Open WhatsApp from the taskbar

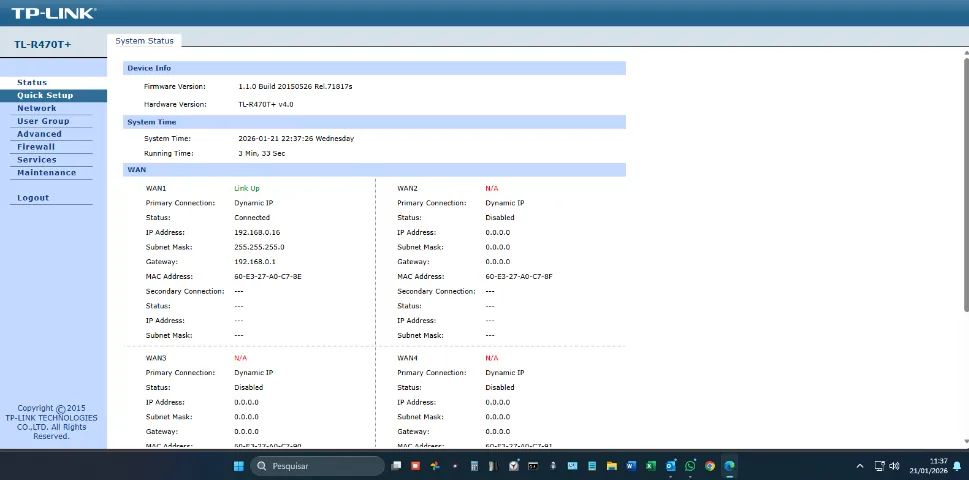[690, 466]
